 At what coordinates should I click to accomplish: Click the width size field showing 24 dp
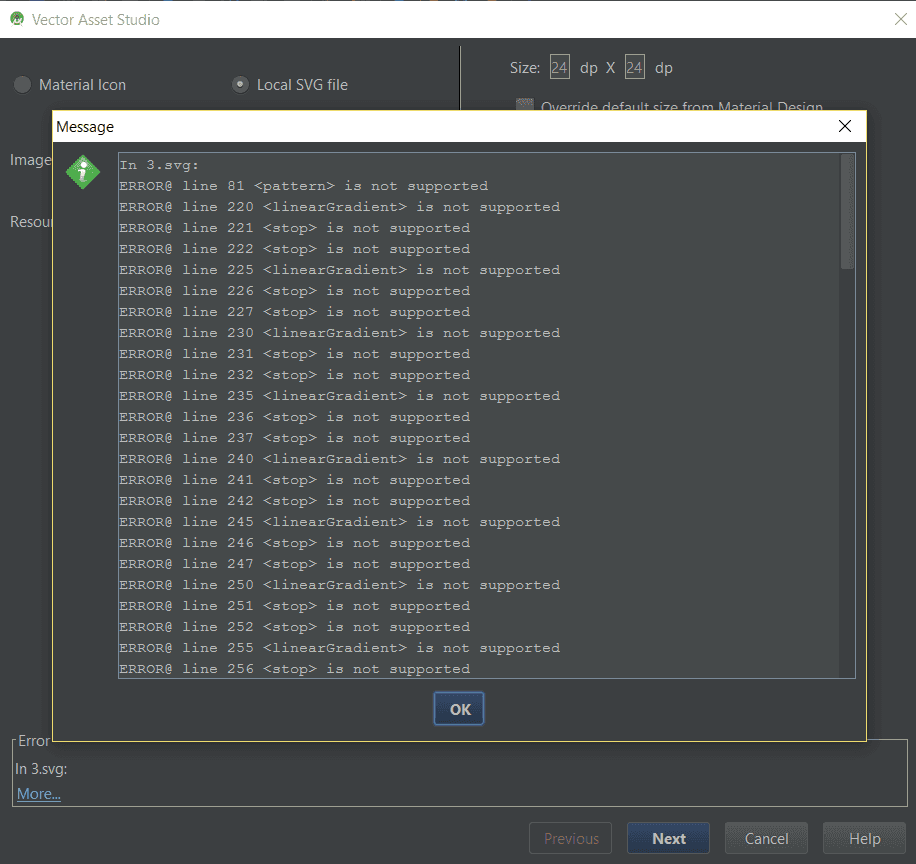pos(559,67)
